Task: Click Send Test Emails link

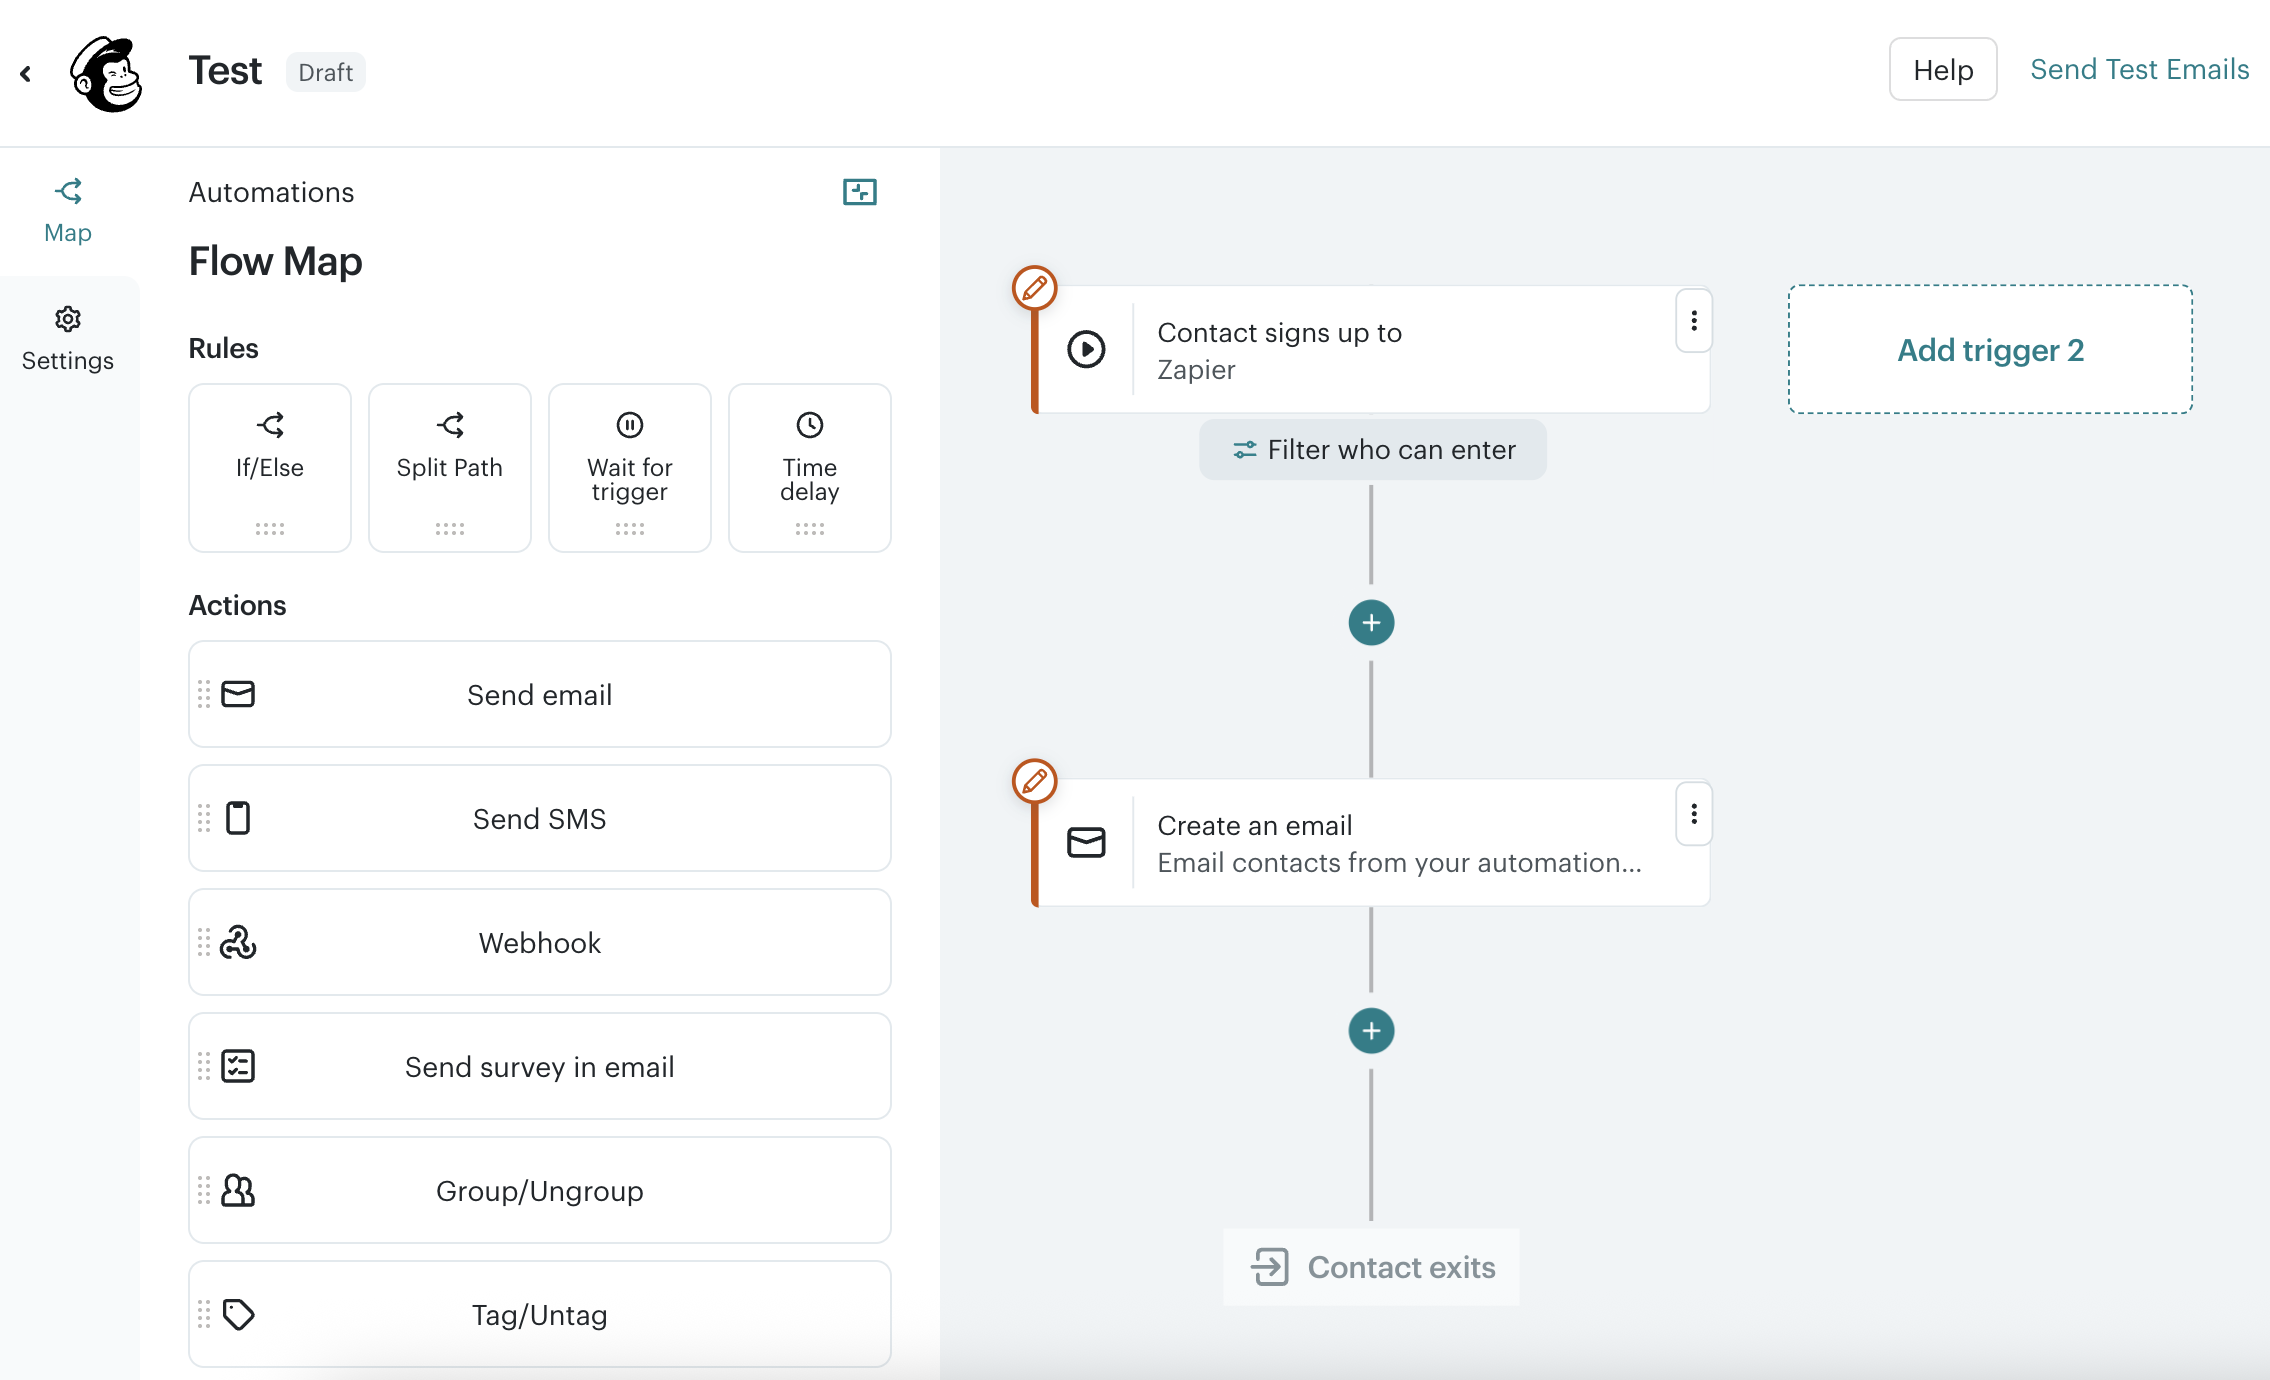Action: [2139, 70]
